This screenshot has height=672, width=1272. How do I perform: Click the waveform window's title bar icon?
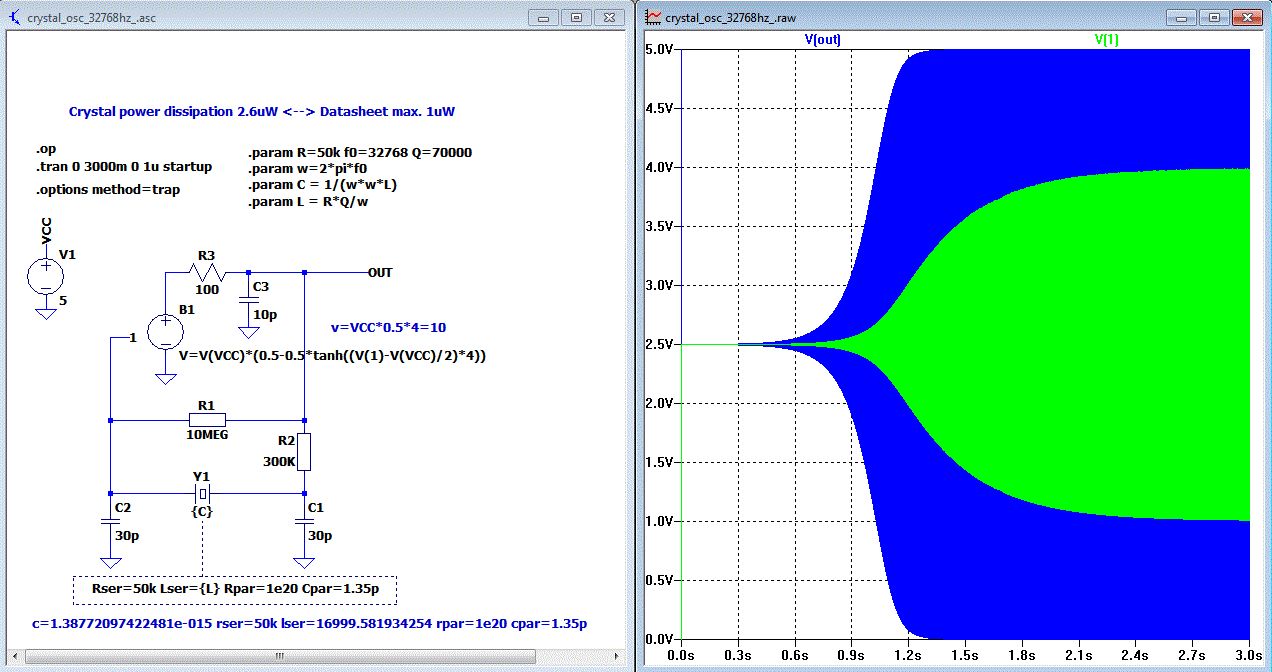click(x=654, y=17)
